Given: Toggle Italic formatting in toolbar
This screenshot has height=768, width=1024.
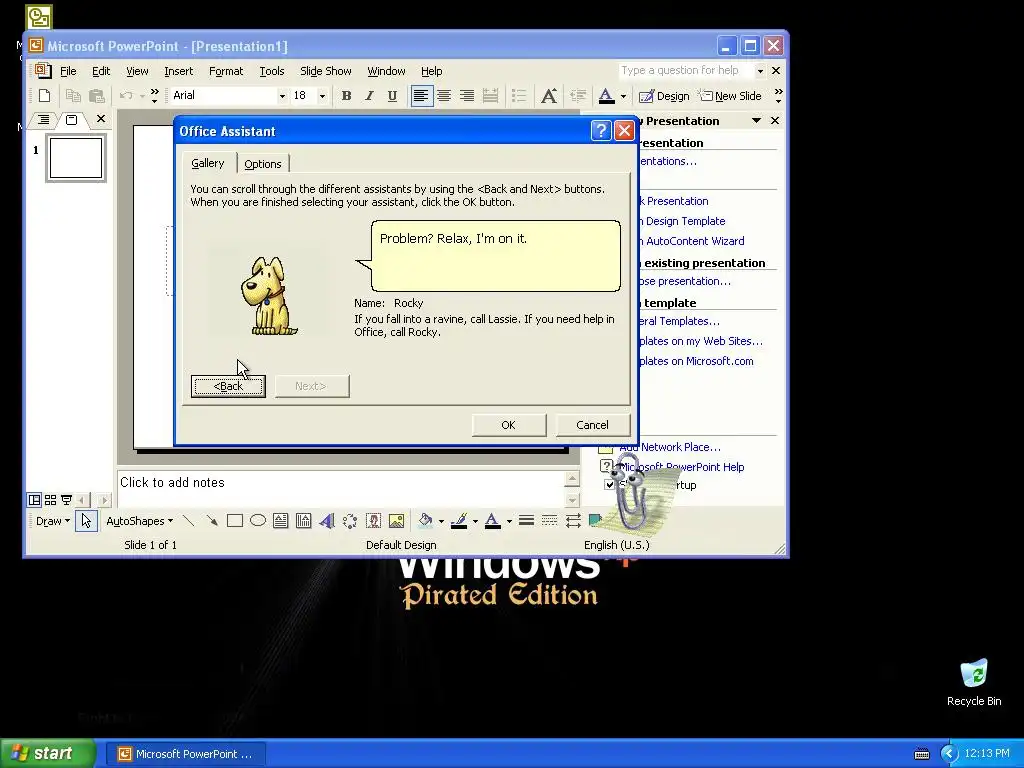Looking at the screenshot, I should coord(369,96).
